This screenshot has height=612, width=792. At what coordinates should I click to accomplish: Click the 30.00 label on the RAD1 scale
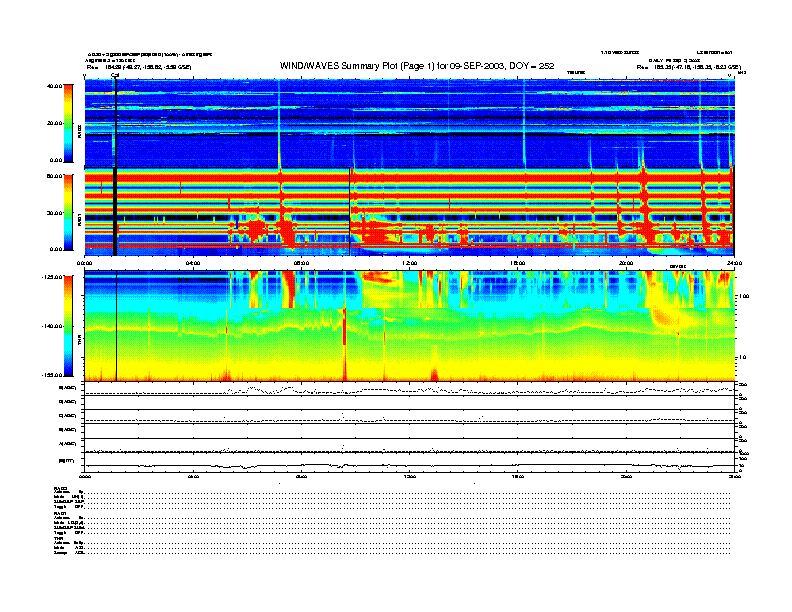[x=54, y=213]
